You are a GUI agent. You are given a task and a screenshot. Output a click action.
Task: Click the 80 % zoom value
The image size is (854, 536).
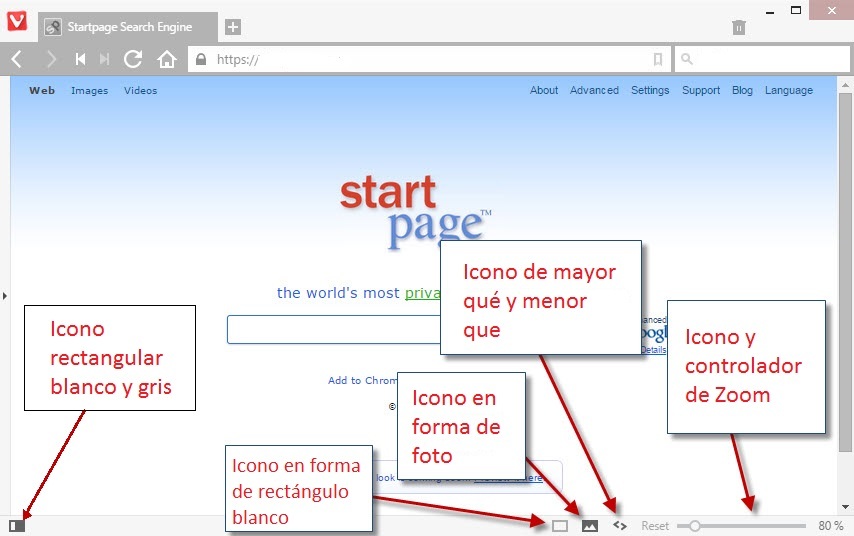(x=831, y=526)
